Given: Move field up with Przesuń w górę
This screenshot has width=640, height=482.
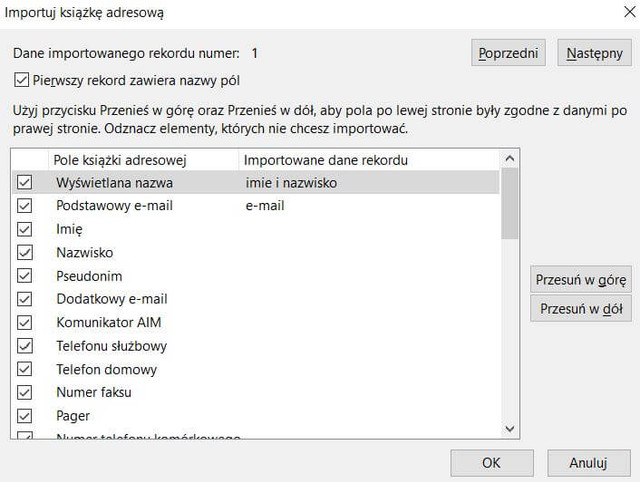Looking at the screenshot, I should (581, 280).
